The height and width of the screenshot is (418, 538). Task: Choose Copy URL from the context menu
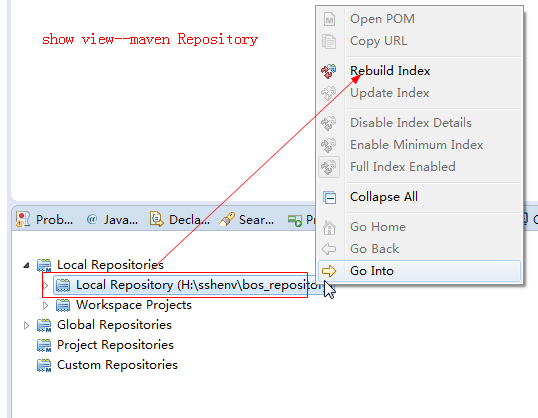419,41
